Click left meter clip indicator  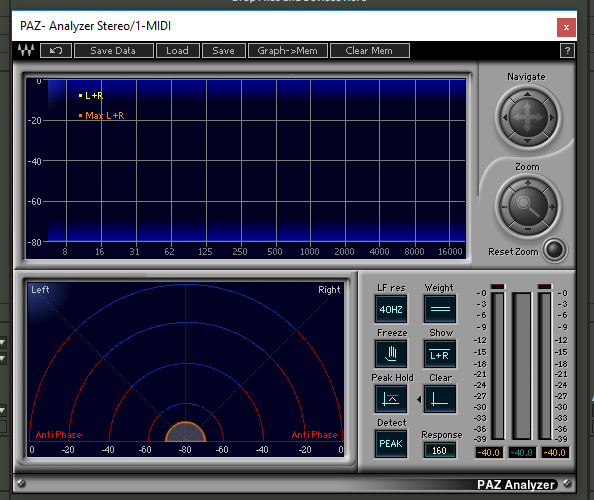pyautogui.click(x=498, y=286)
